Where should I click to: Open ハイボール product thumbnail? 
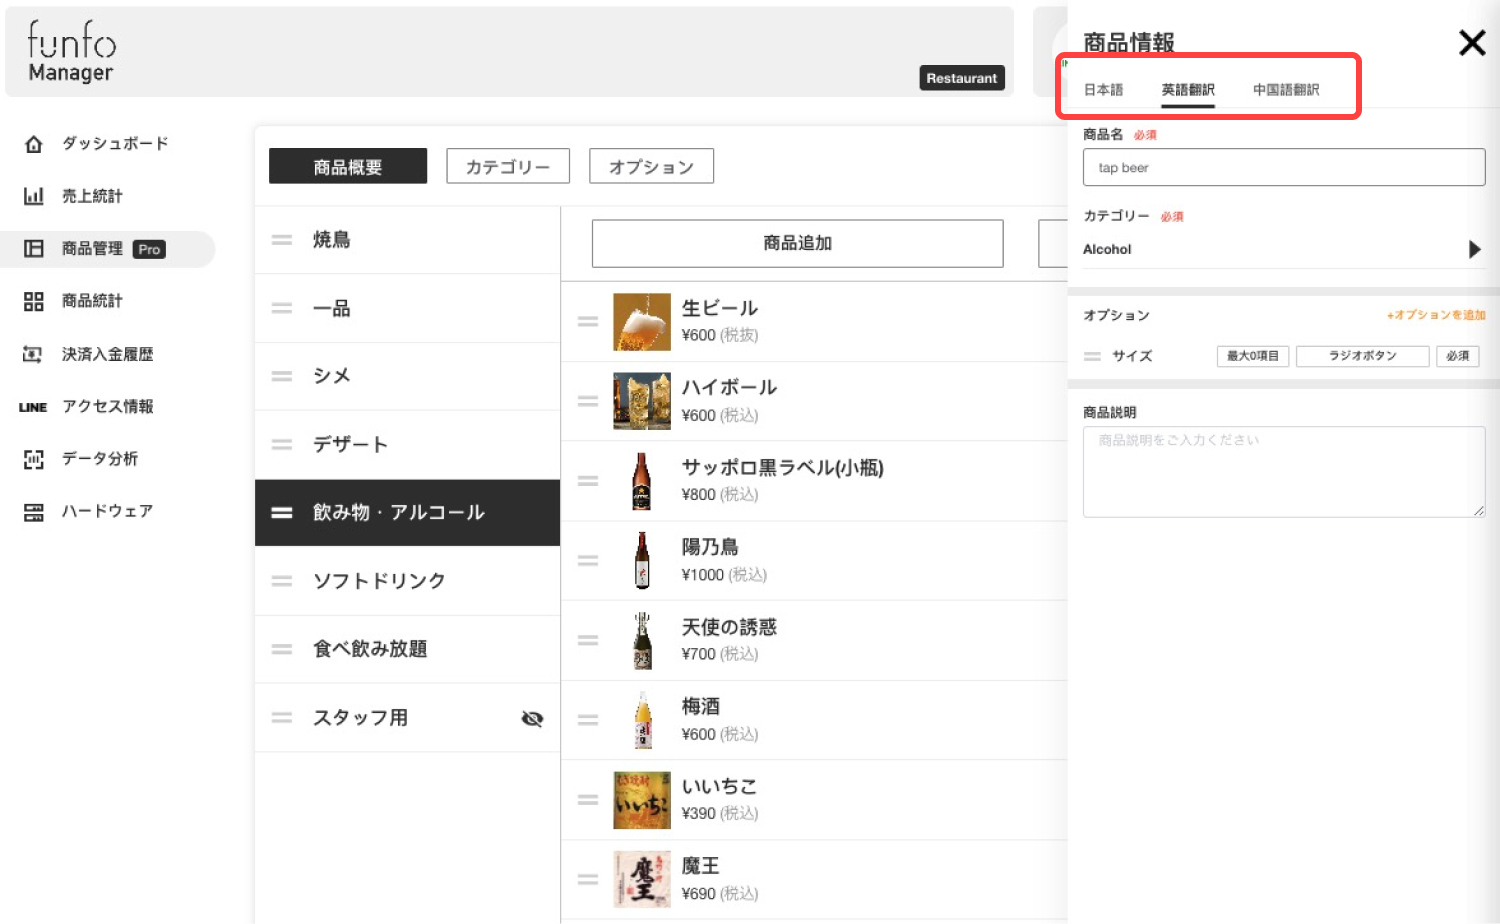click(642, 401)
